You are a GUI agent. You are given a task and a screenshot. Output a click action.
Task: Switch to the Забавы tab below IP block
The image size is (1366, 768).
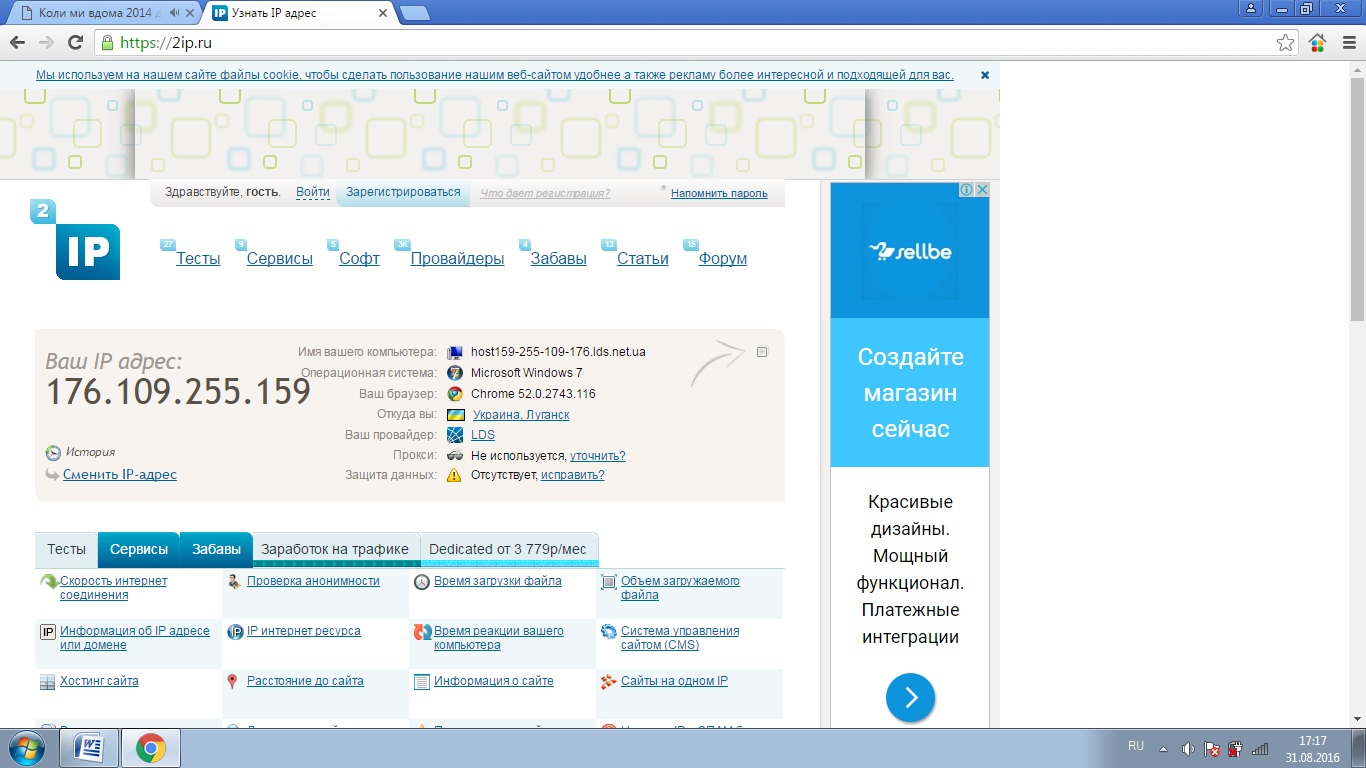pos(216,549)
